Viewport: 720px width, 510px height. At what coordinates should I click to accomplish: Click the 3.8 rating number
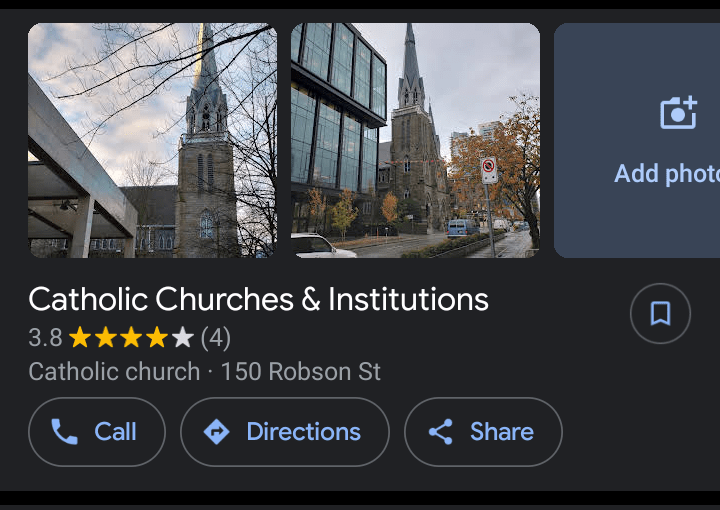pos(45,337)
